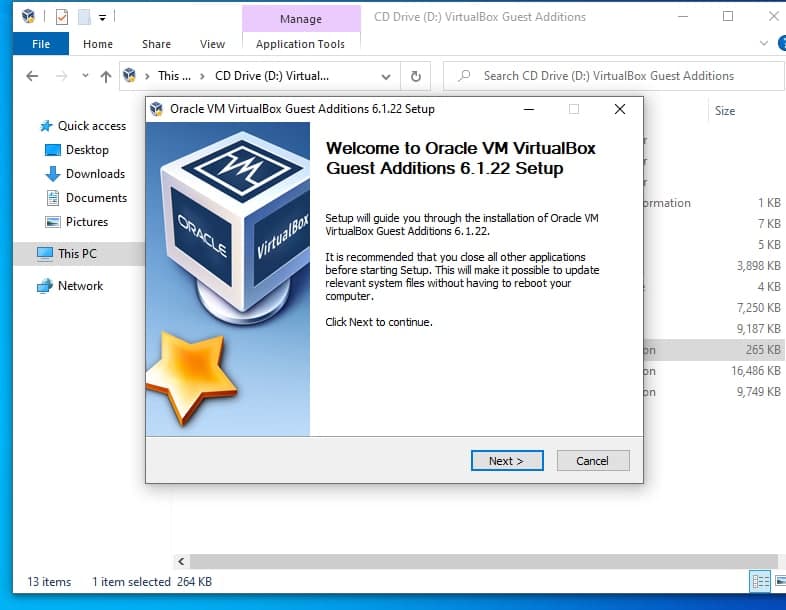The image size is (786, 610).
Task: Click setup dialog title bar icon
Action: pyautogui.click(x=156, y=109)
